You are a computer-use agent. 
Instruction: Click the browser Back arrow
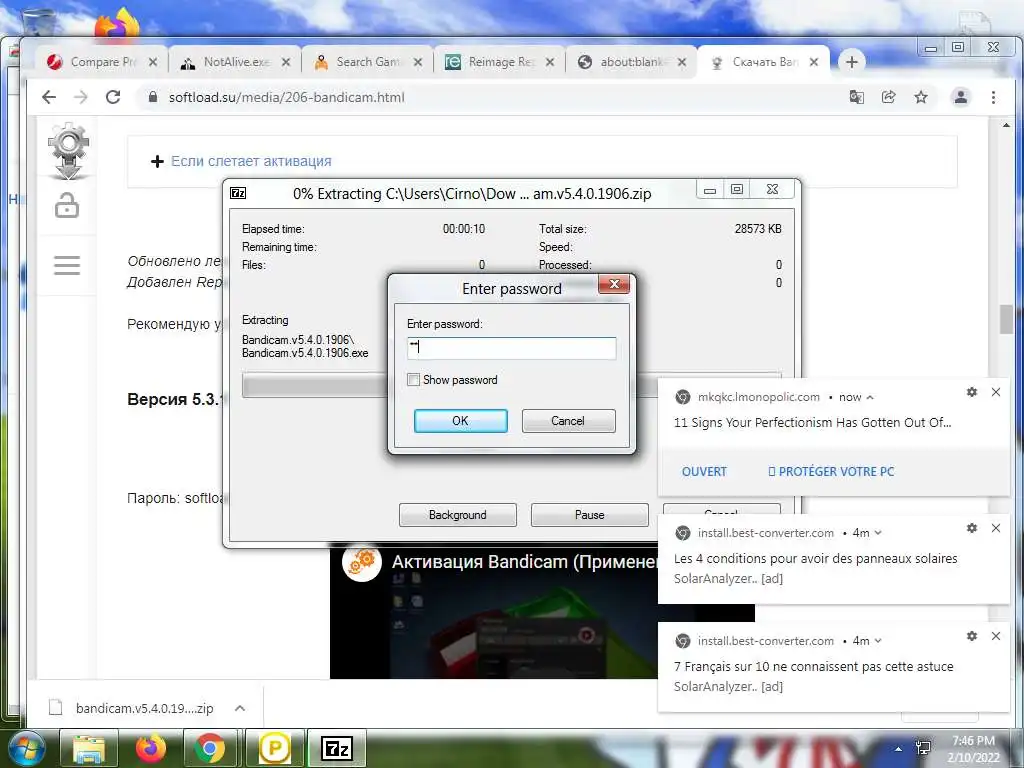49,97
